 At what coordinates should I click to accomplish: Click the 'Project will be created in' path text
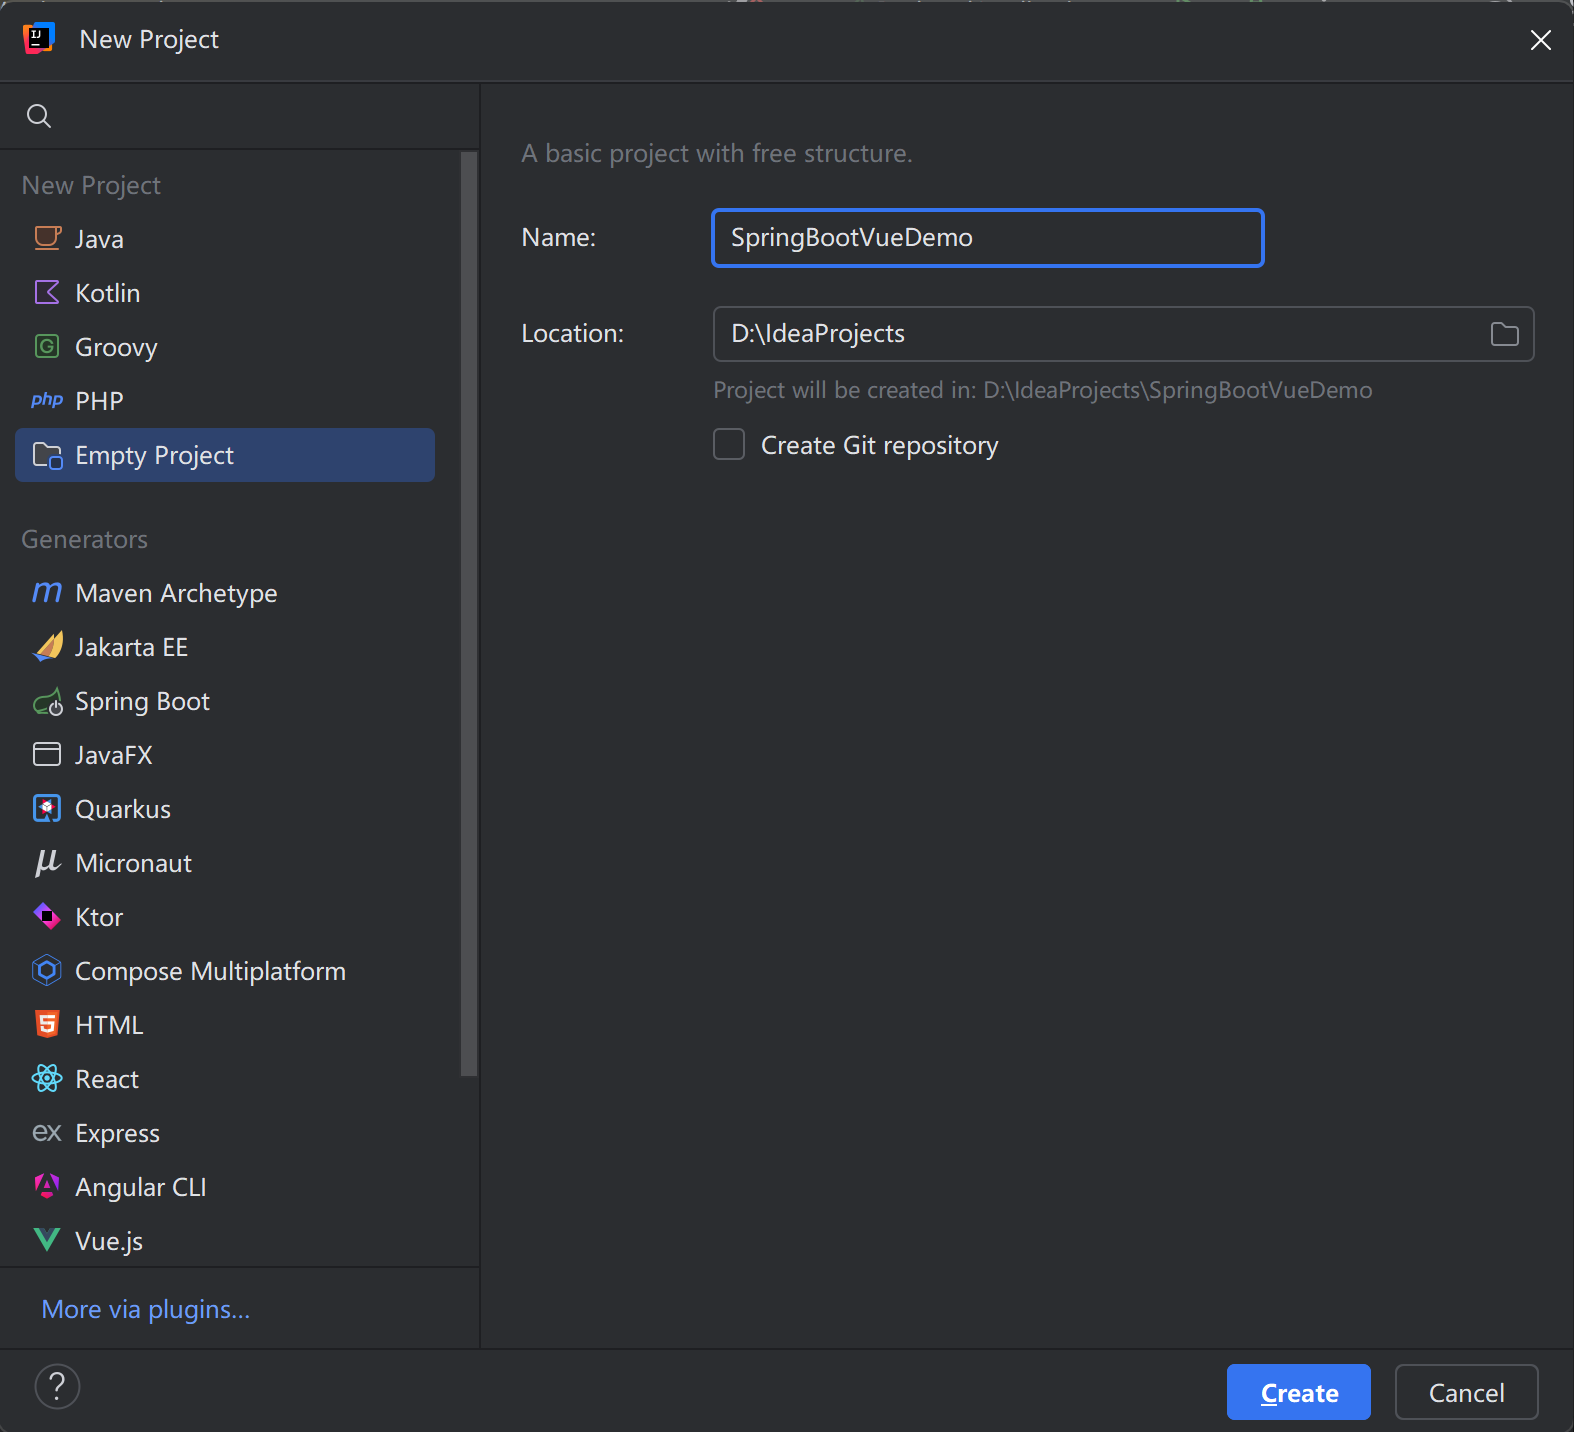point(1042,390)
